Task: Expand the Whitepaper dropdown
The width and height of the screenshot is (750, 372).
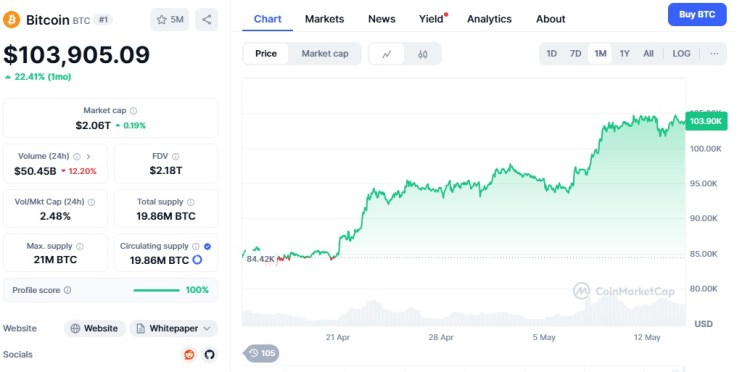Action: pyautogui.click(x=174, y=328)
